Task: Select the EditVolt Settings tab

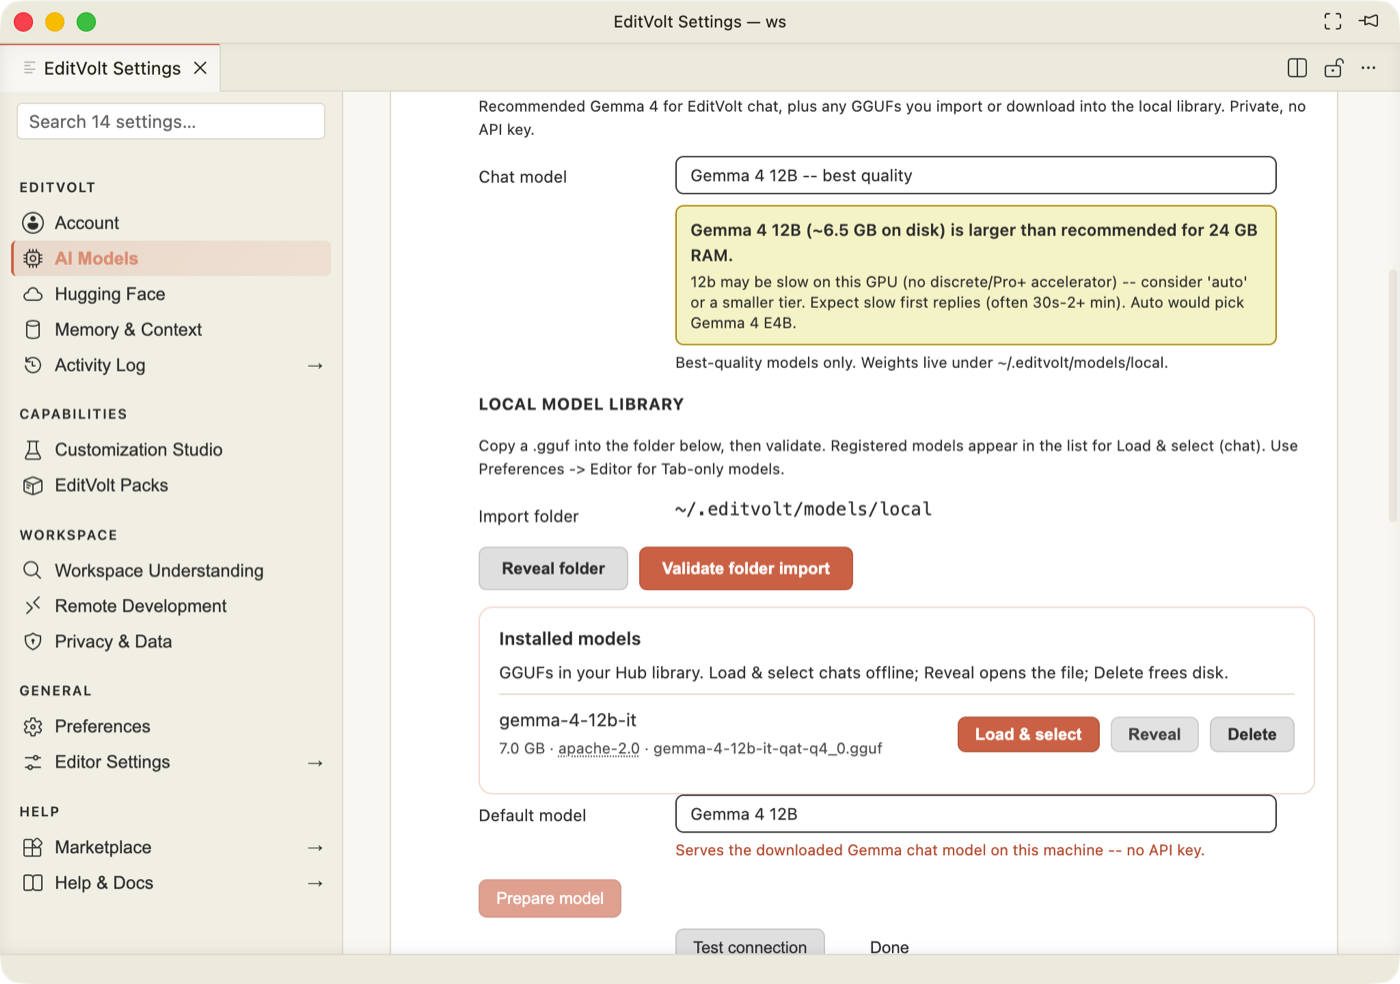Action: pyautogui.click(x=110, y=68)
